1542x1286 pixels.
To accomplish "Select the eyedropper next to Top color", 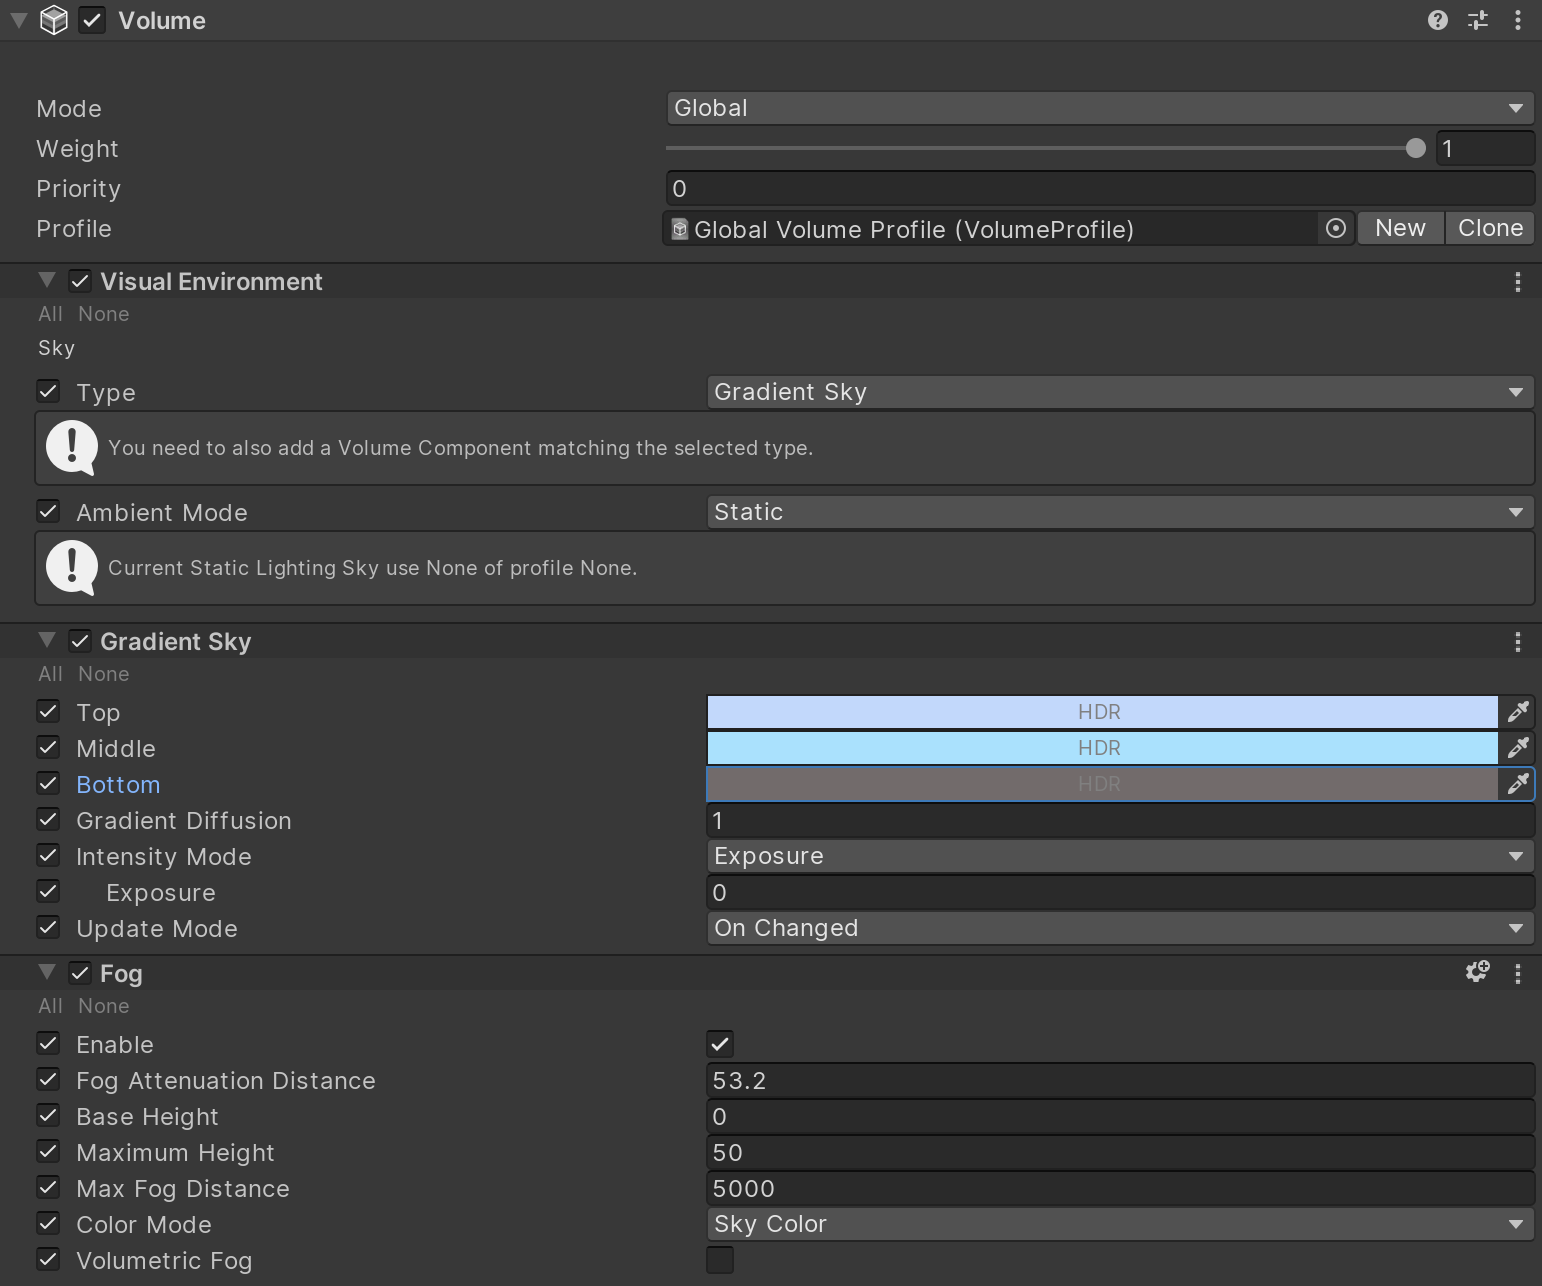I will [1518, 711].
